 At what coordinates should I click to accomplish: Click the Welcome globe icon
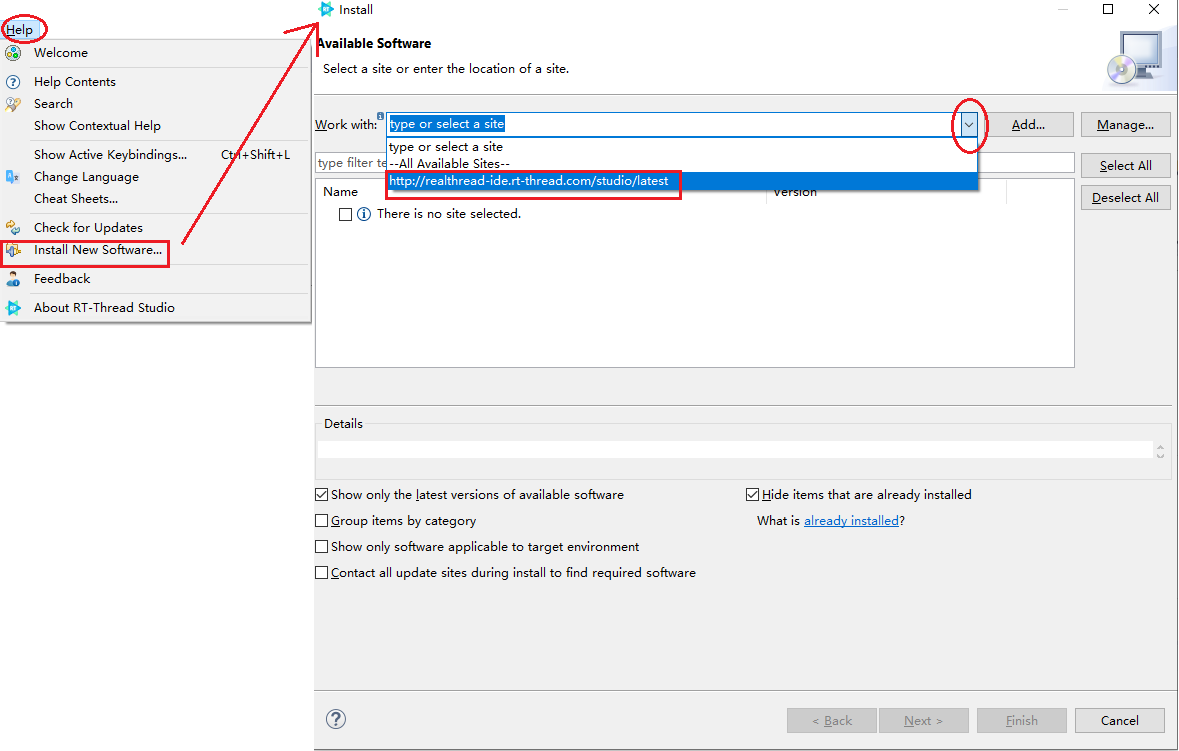point(13,53)
